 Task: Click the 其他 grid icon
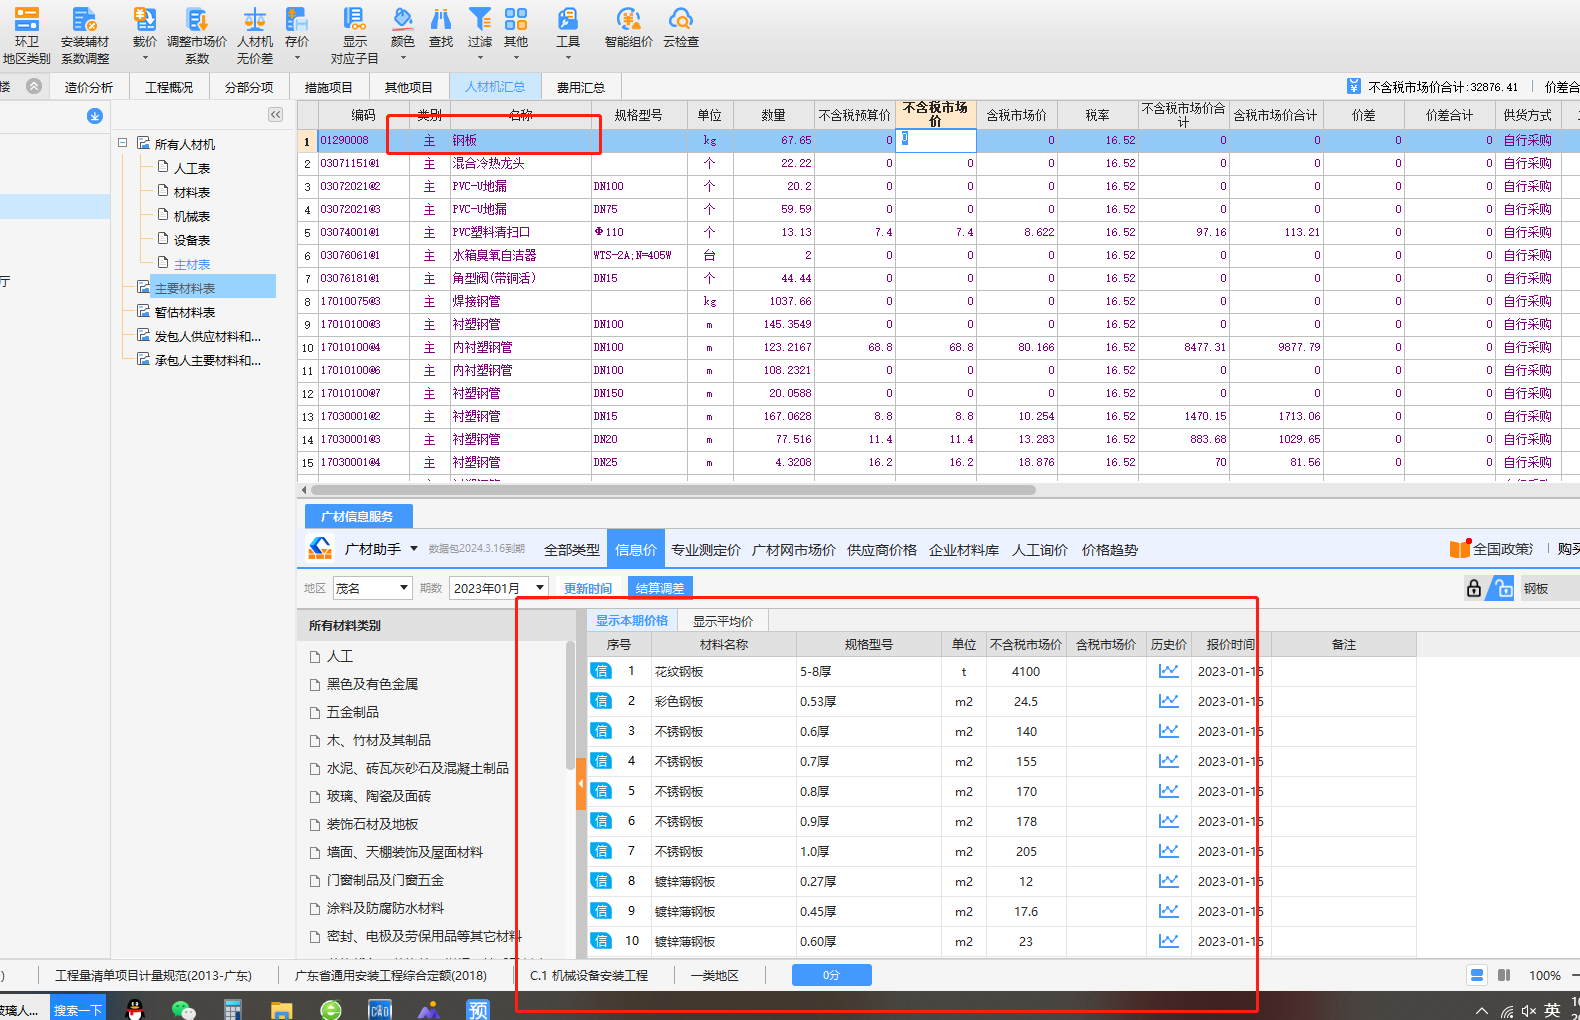click(x=516, y=19)
